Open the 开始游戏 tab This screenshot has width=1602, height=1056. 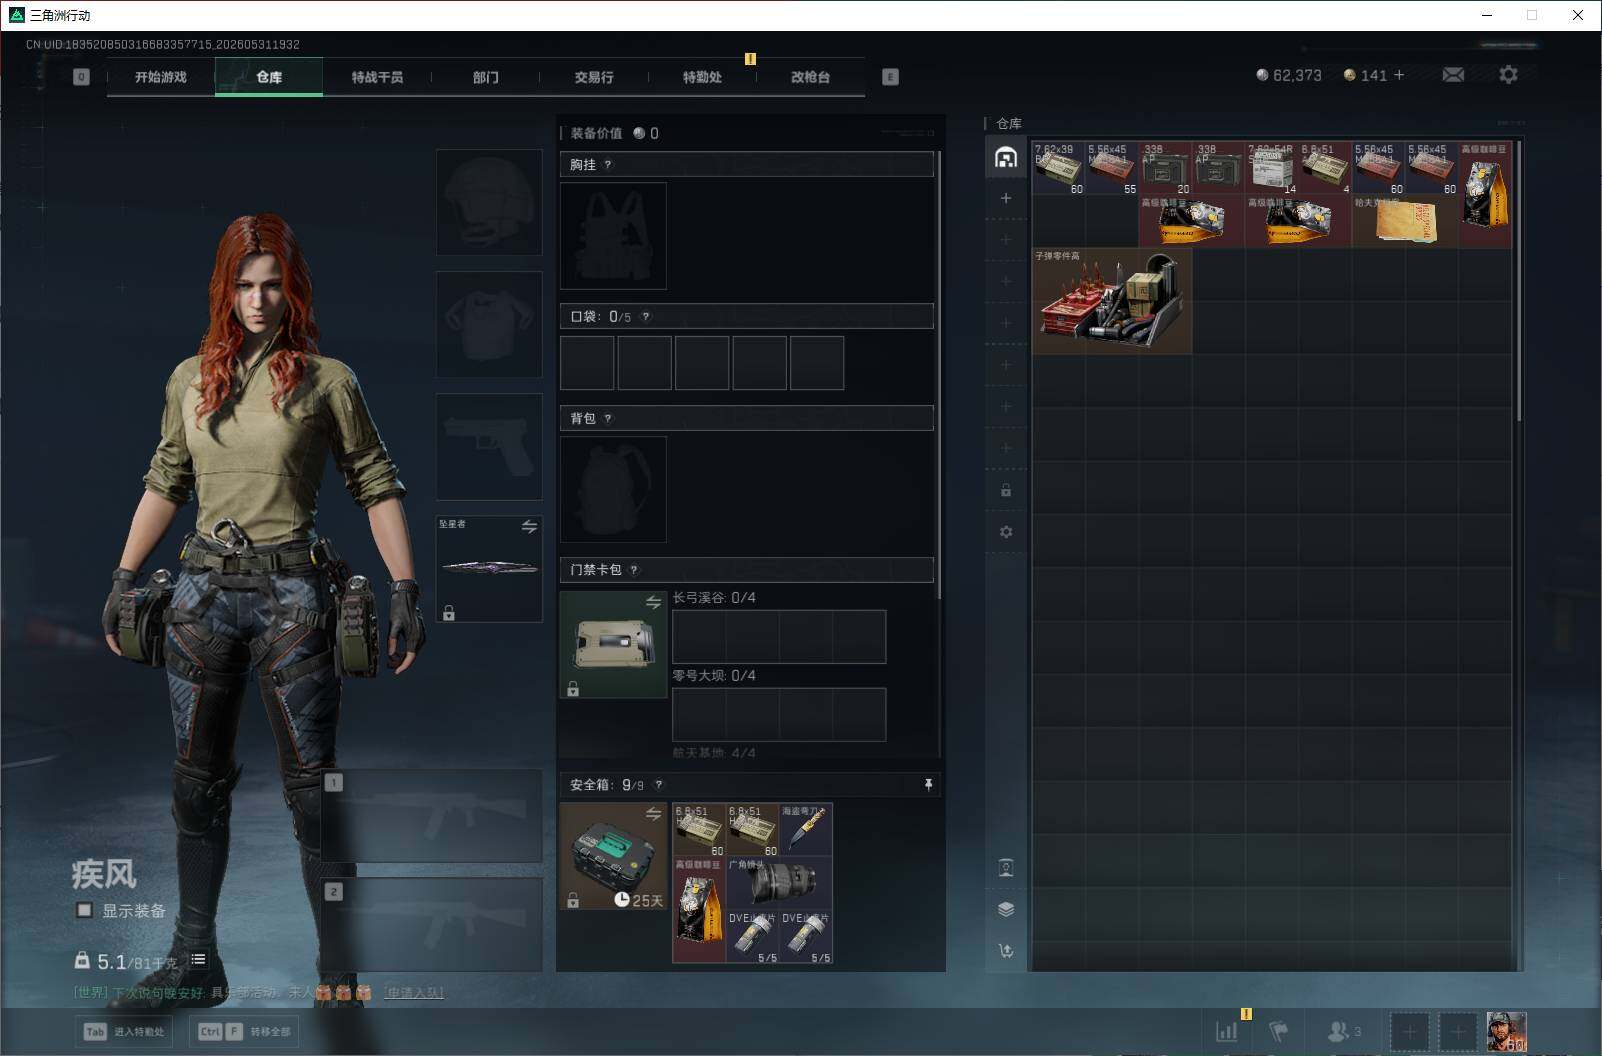coord(161,77)
